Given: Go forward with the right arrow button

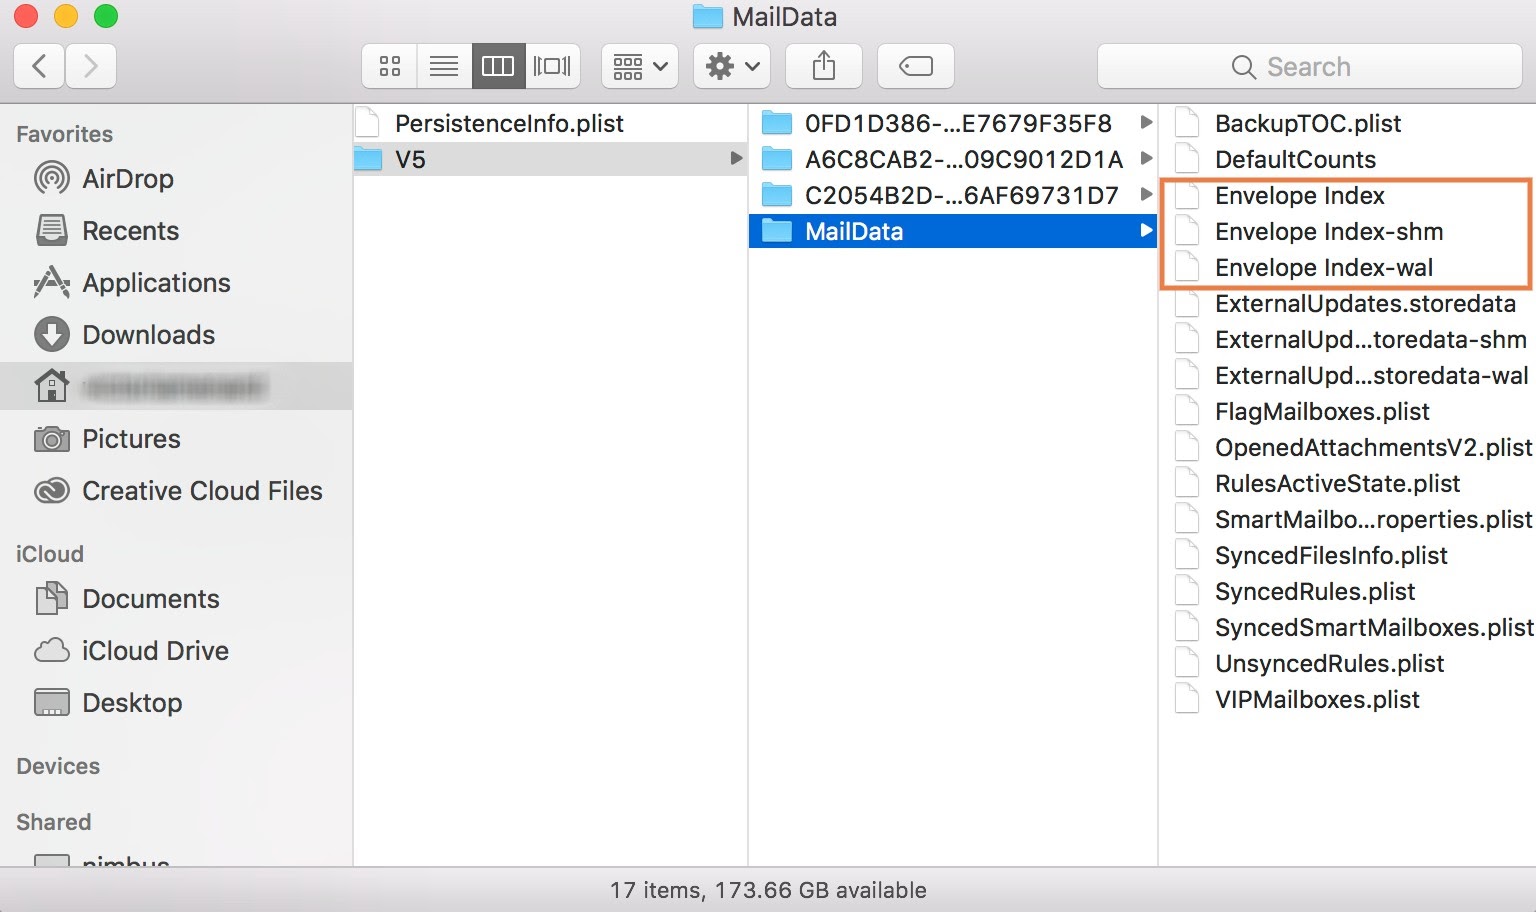Looking at the screenshot, I should [91, 66].
